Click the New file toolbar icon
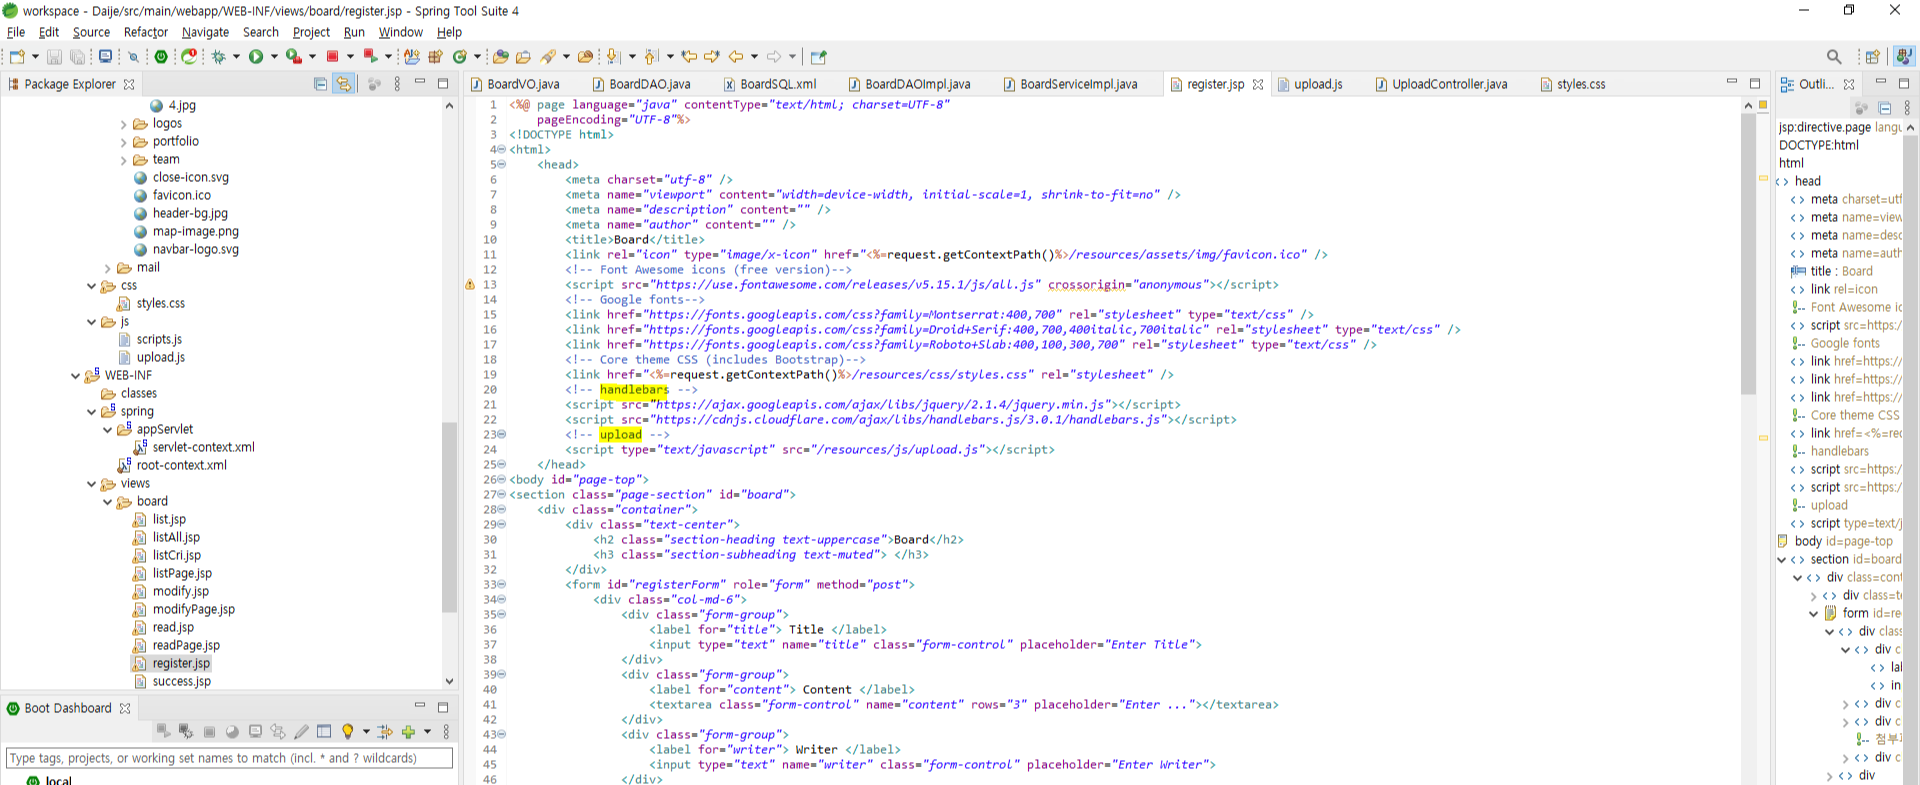Viewport: 1920px width, 785px height. coord(17,57)
